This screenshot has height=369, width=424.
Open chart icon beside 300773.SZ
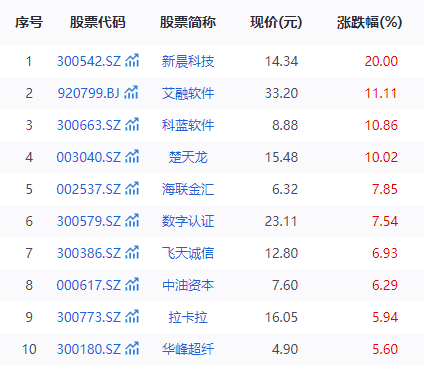point(132,316)
